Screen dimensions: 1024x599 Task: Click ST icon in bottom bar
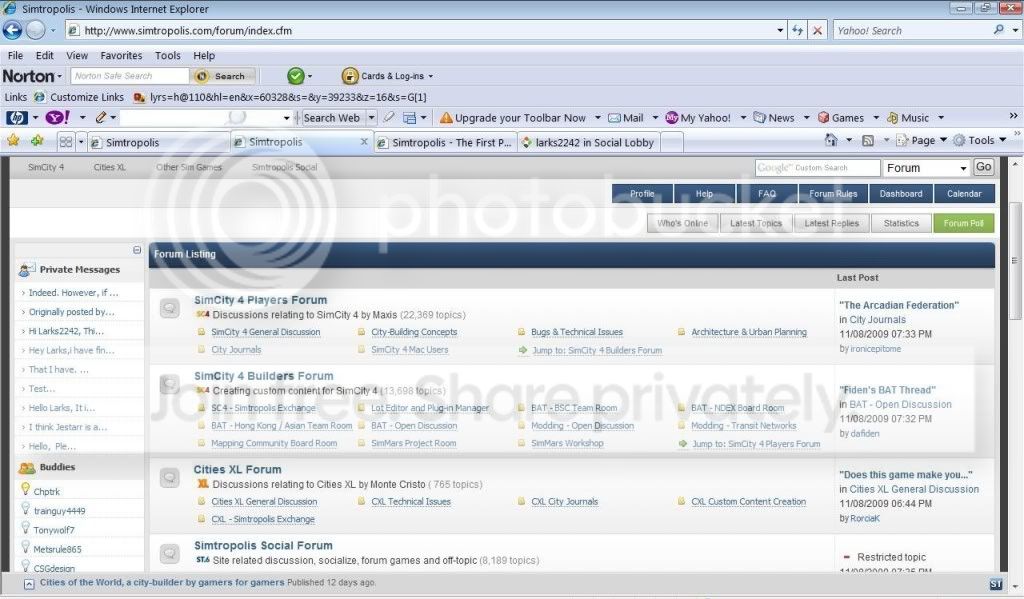pos(996,584)
